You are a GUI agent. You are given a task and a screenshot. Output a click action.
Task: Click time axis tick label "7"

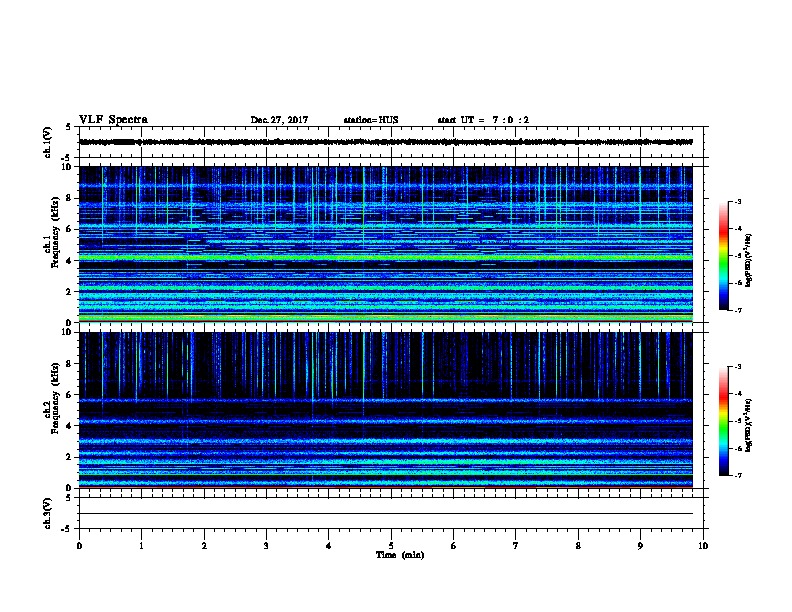pos(516,546)
